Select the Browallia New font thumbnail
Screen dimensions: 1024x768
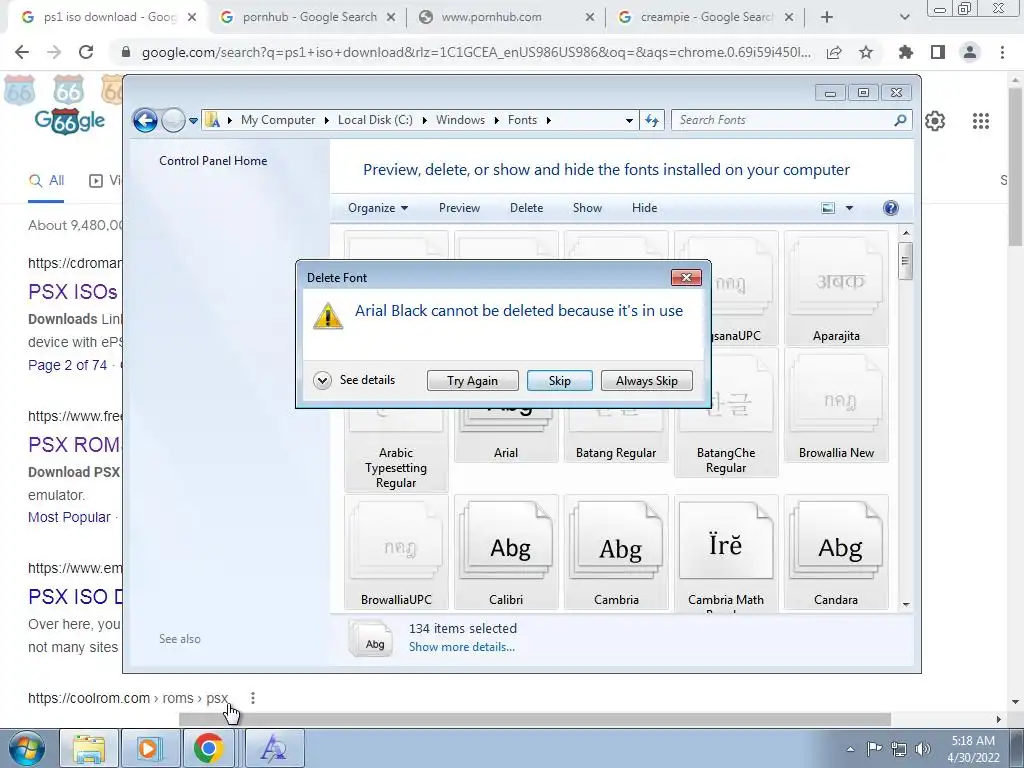(836, 405)
